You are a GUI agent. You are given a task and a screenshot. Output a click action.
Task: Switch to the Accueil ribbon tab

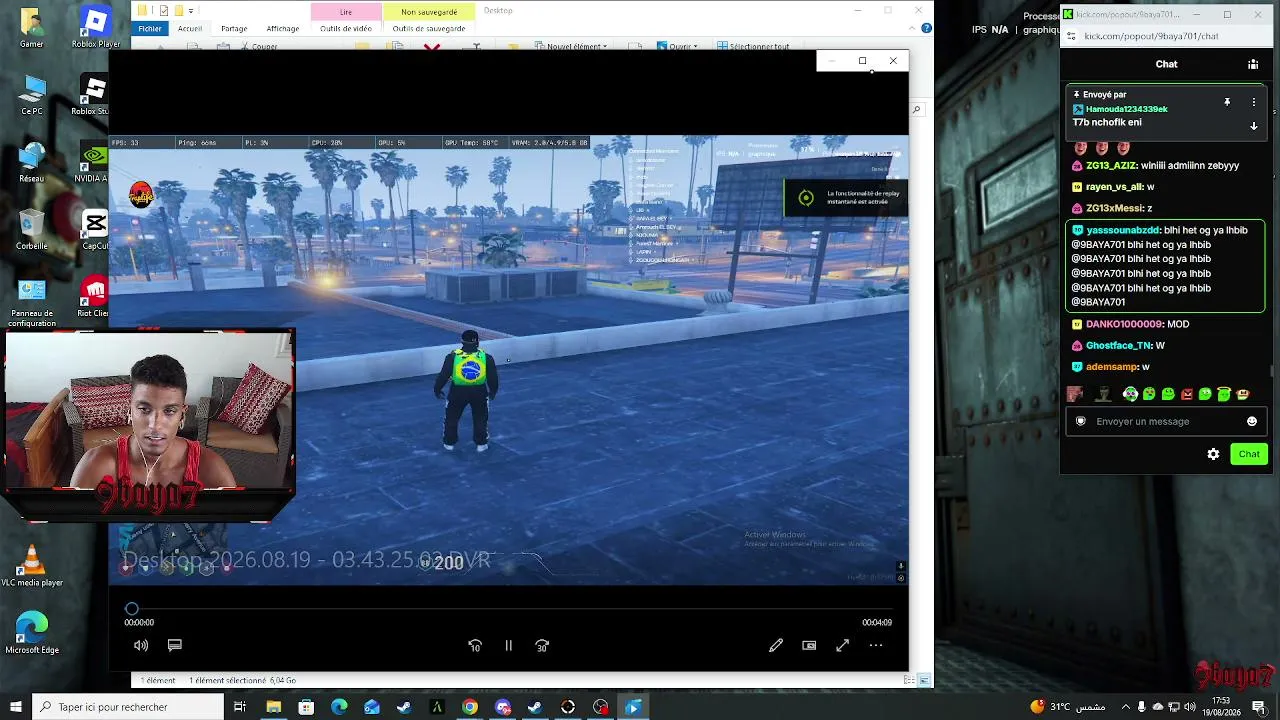(x=190, y=29)
